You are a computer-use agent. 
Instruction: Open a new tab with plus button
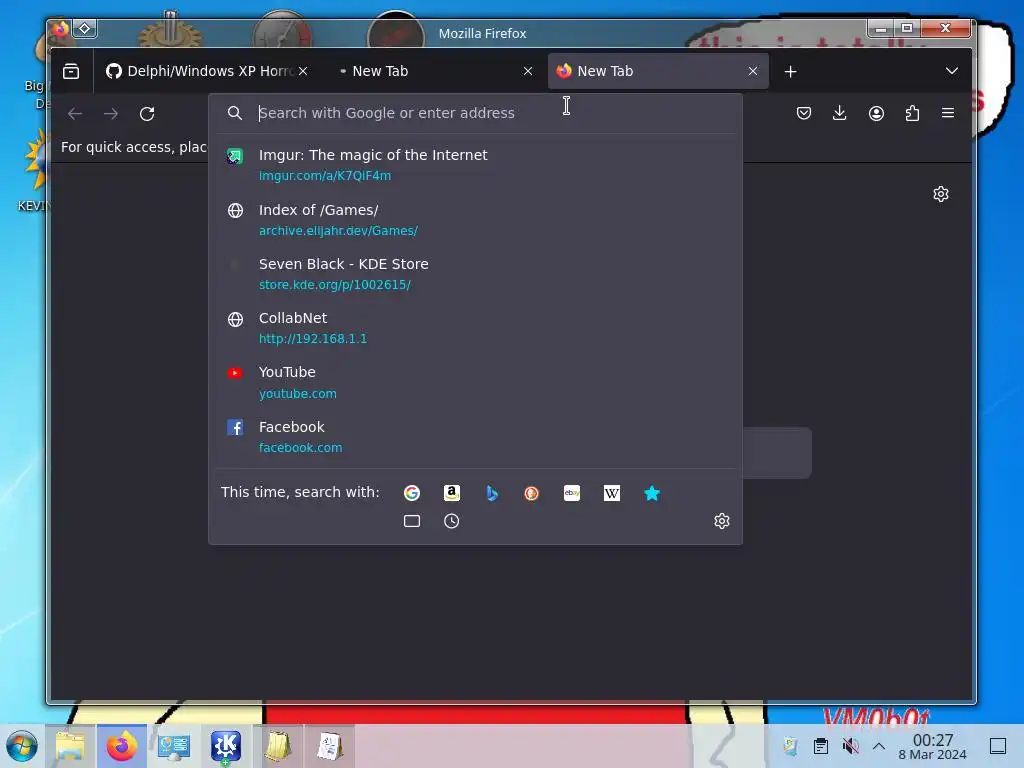click(x=790, y=71)
